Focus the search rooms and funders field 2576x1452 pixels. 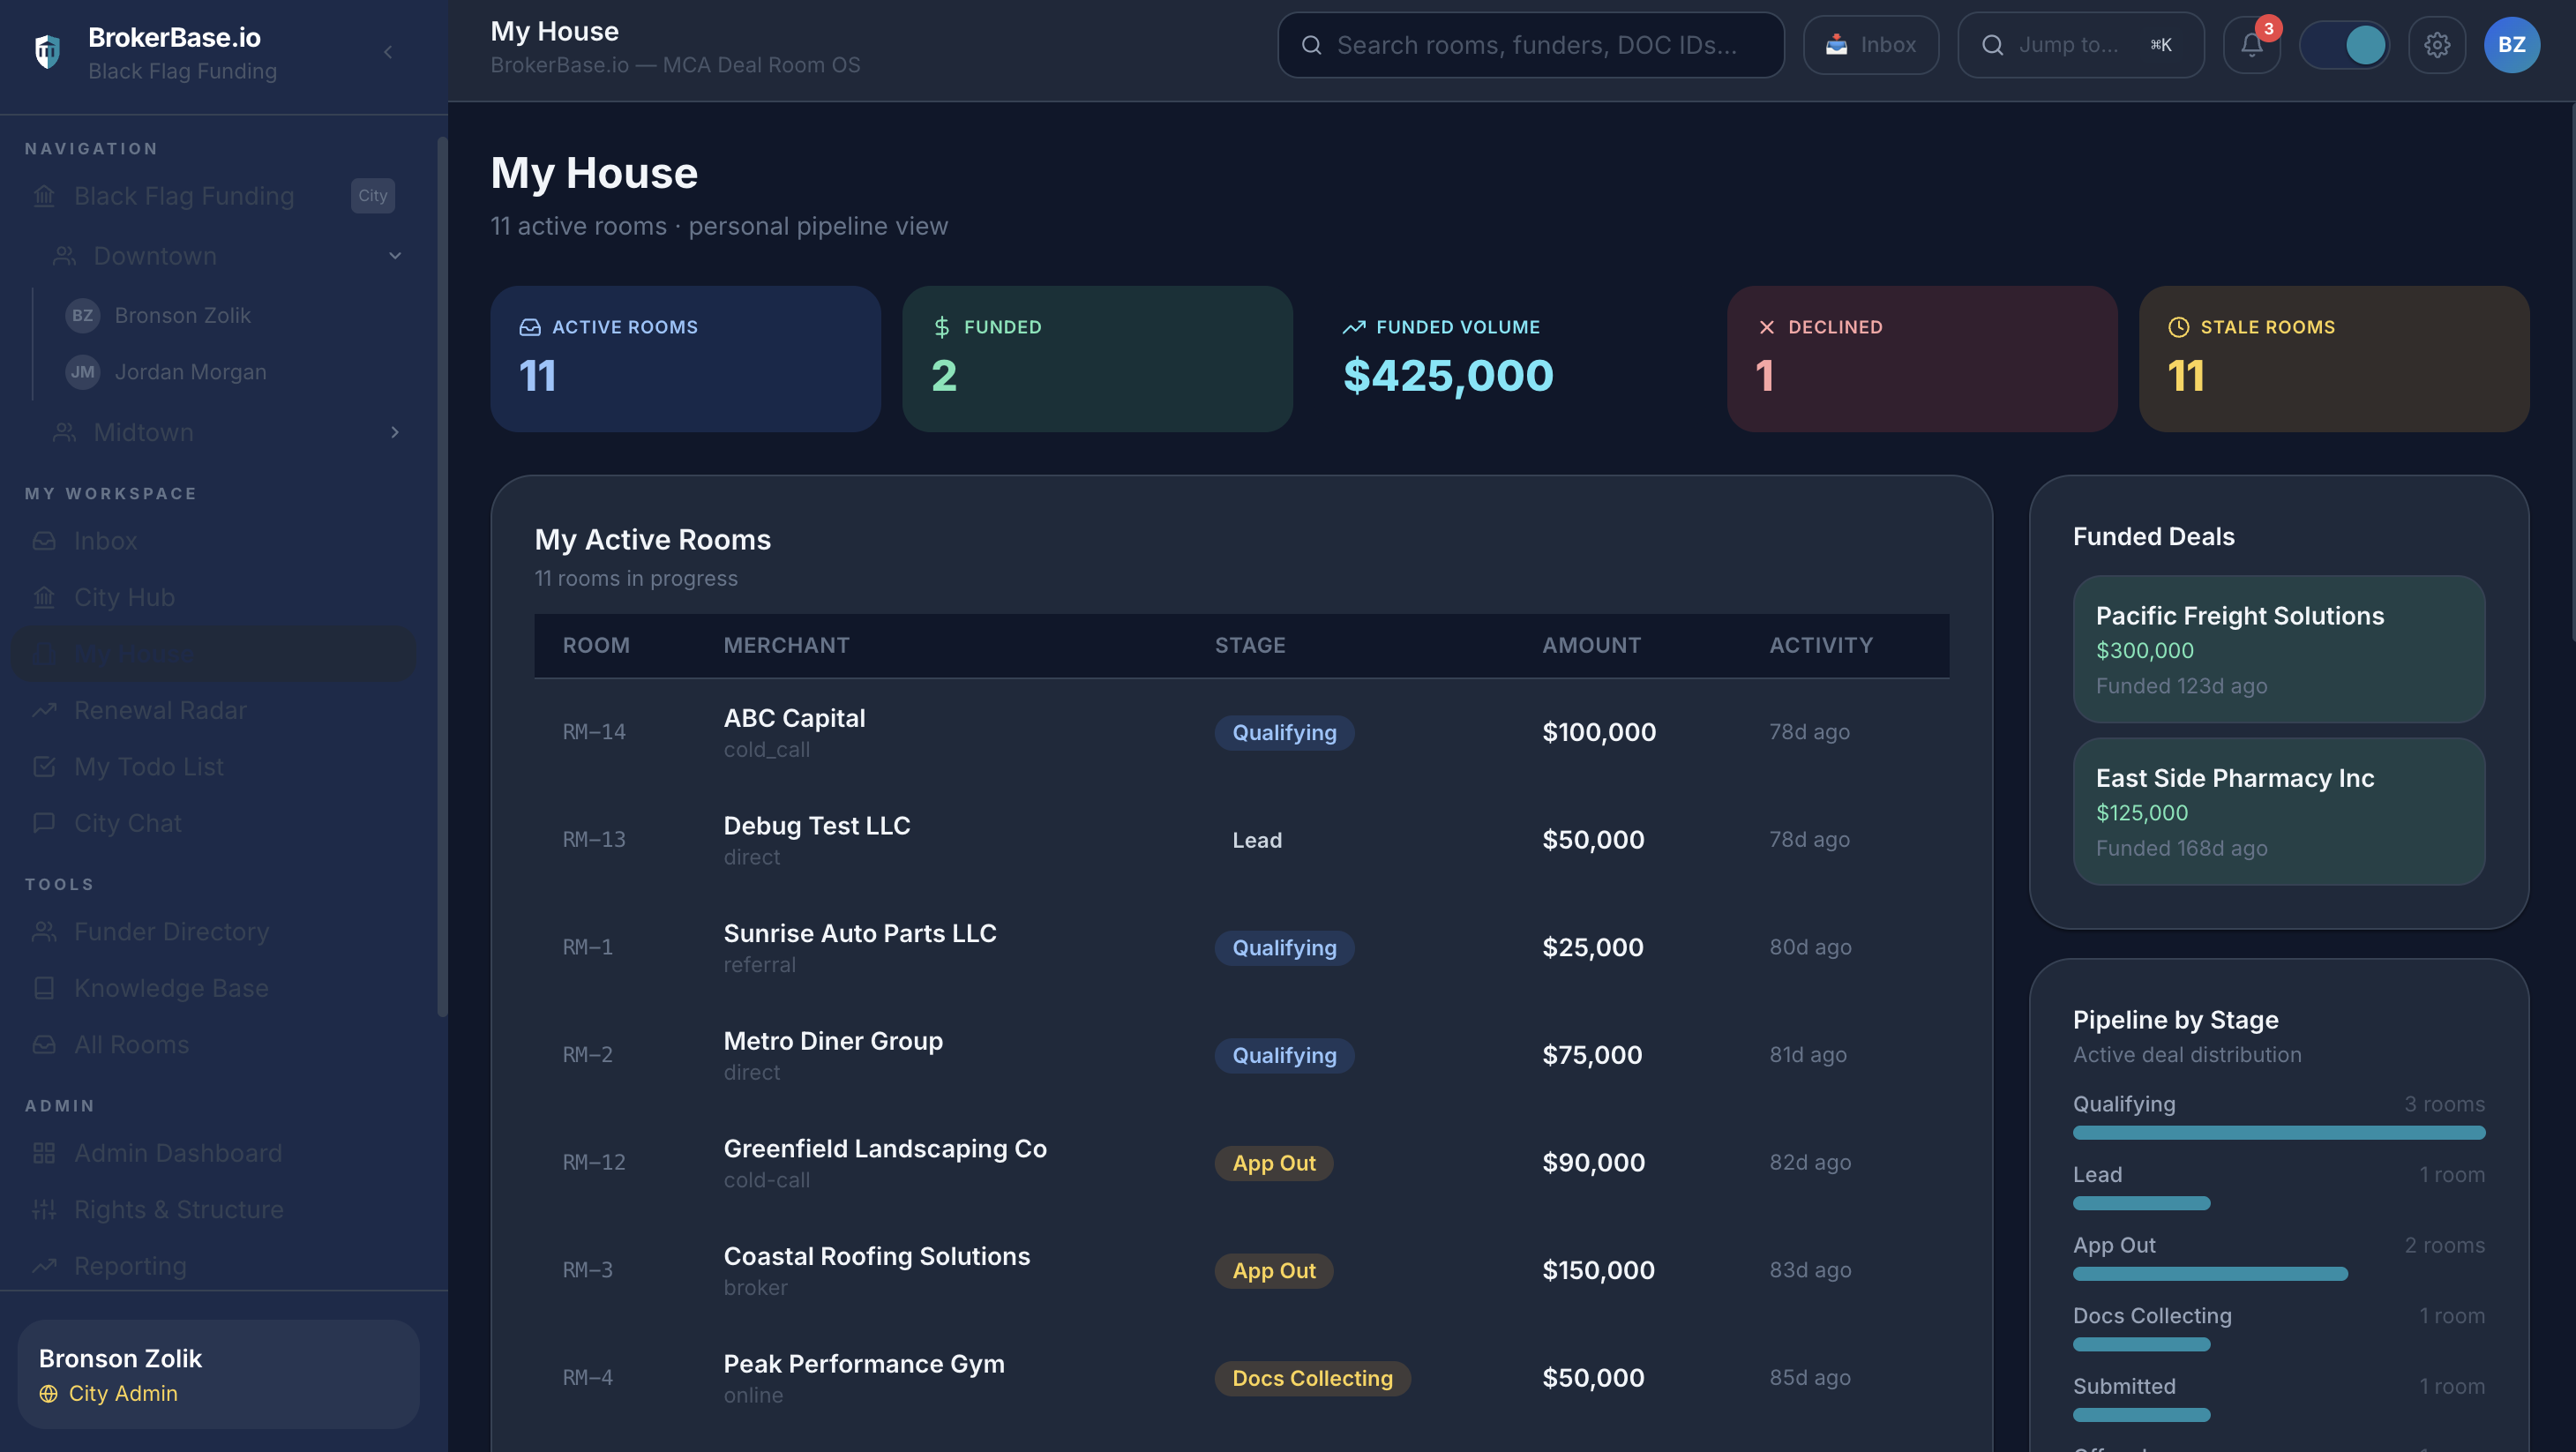[x=1531, y=45]
